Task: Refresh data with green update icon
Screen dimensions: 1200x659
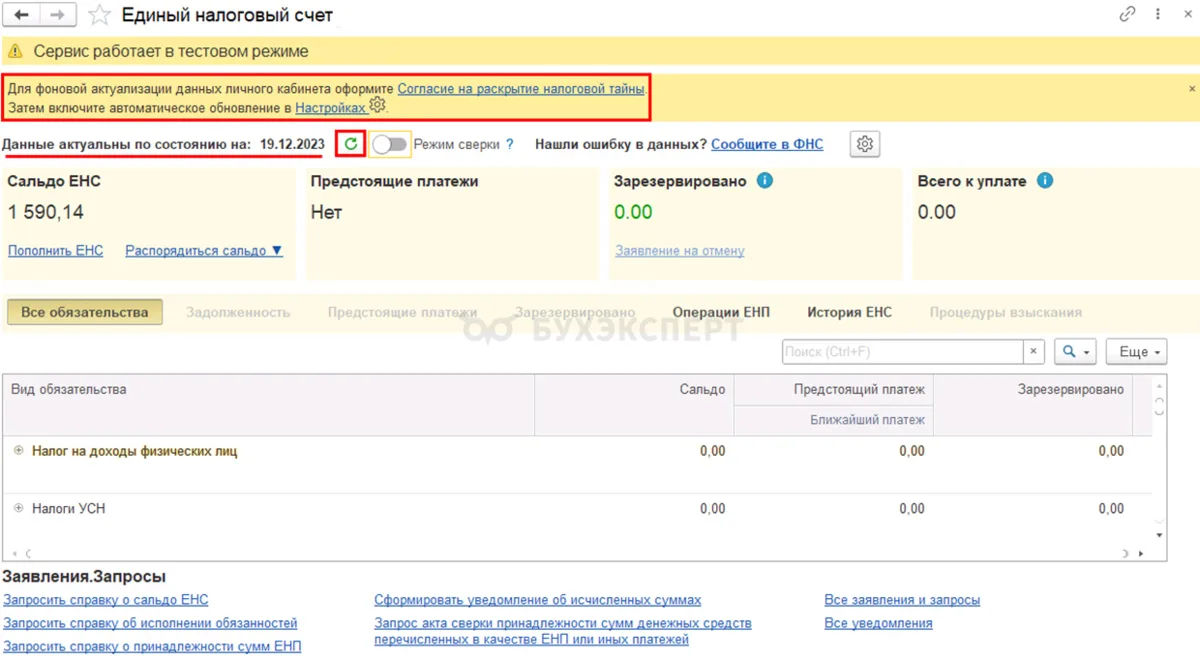Action: [350, 144]
